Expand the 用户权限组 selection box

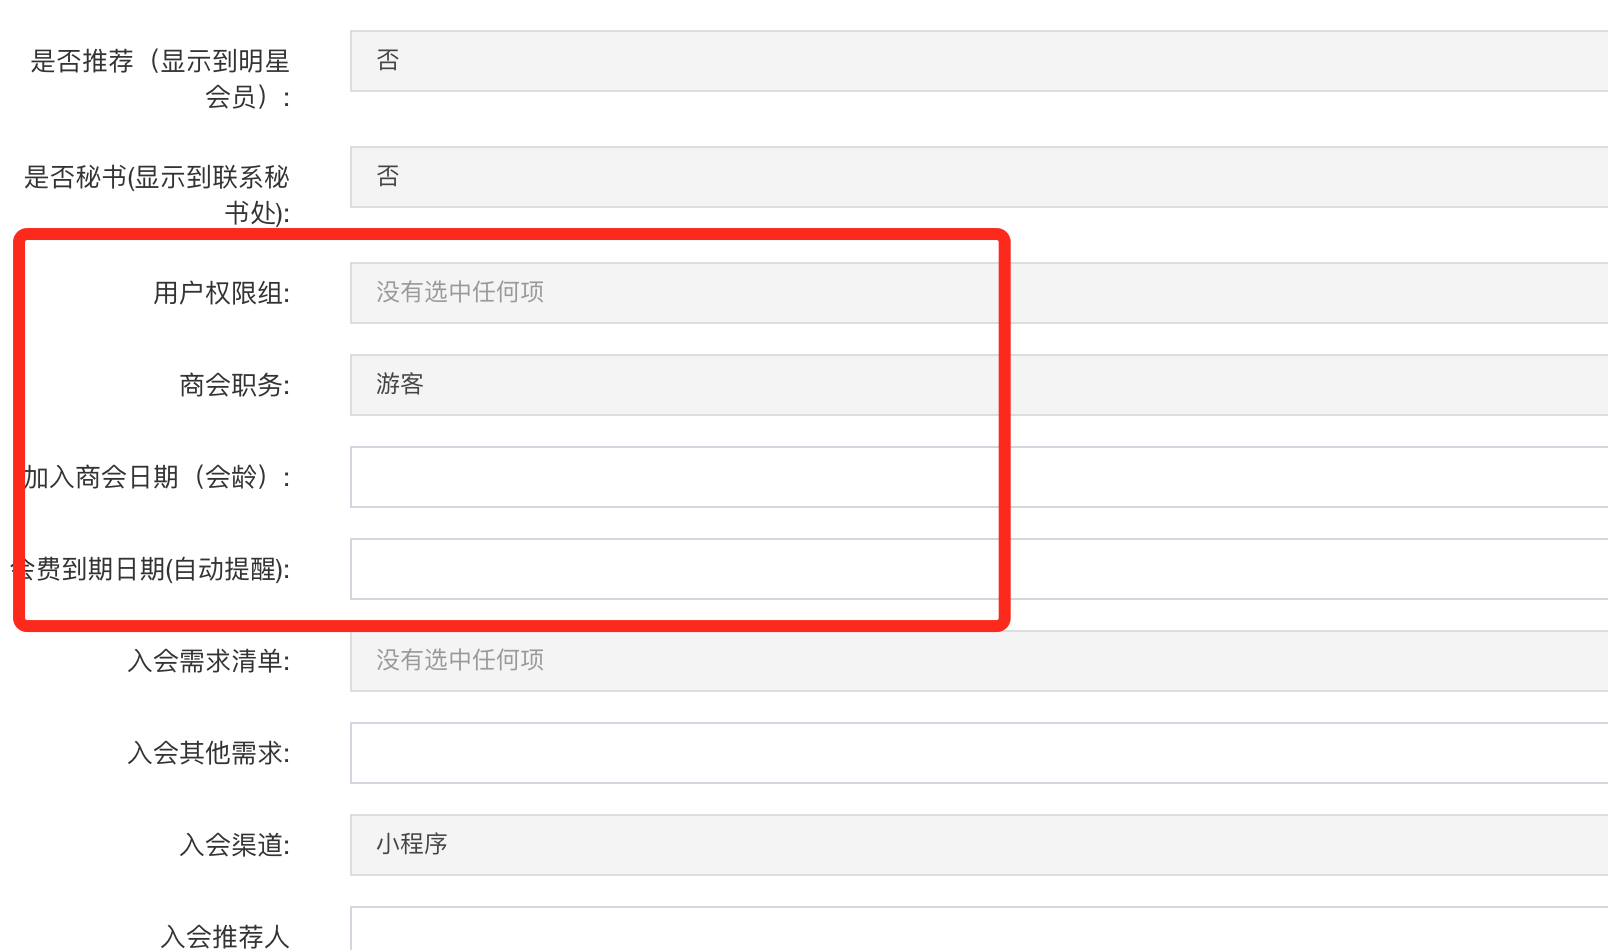pyautogui.click(x=978, y=293)
